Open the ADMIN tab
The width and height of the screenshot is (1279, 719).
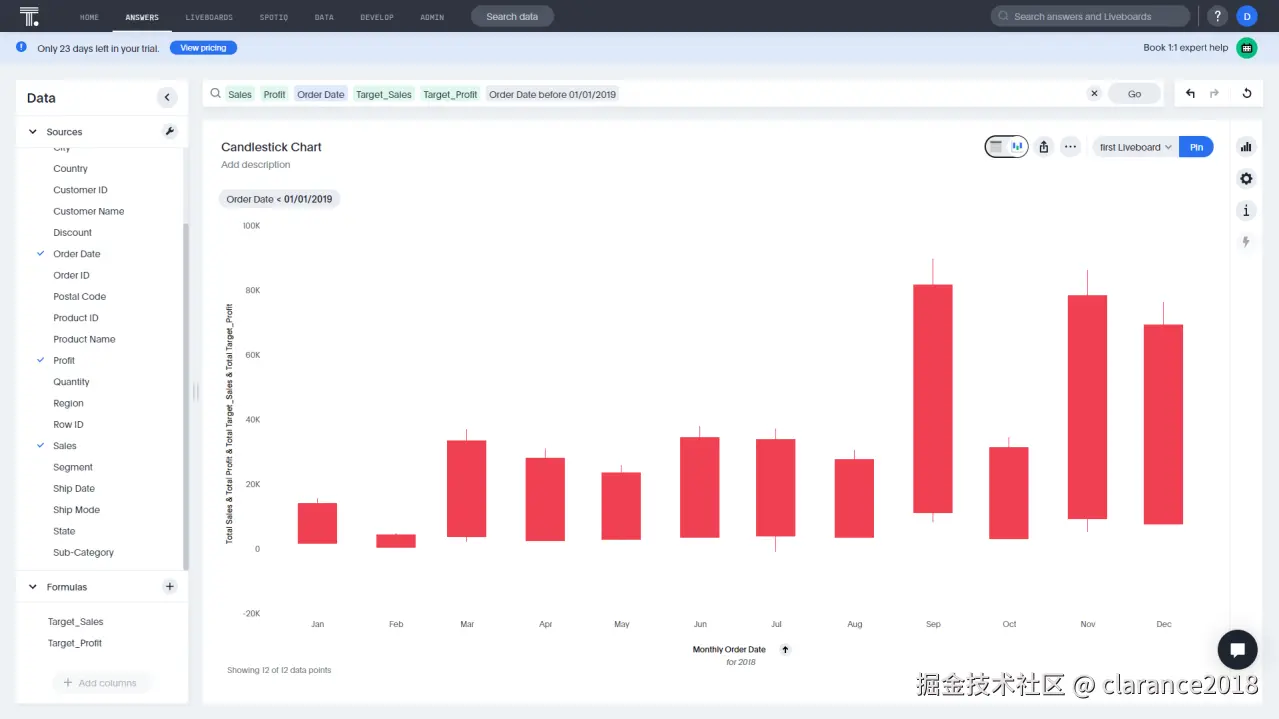tap(432, 17)
